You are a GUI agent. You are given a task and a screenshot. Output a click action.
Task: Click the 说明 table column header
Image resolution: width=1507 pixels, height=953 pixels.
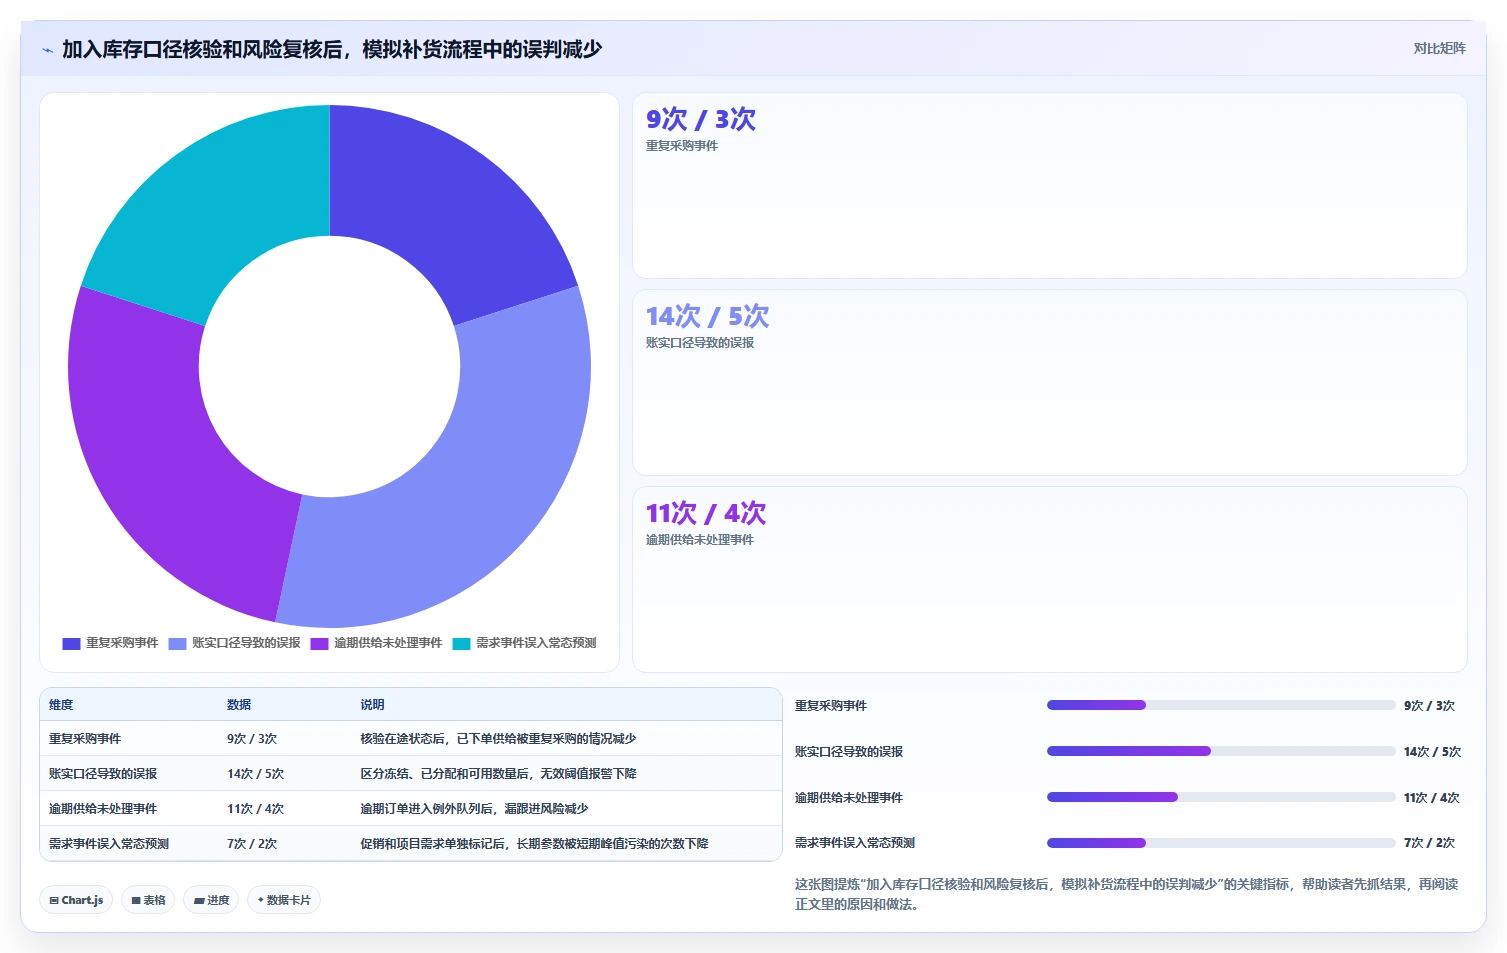coord(372,705)
